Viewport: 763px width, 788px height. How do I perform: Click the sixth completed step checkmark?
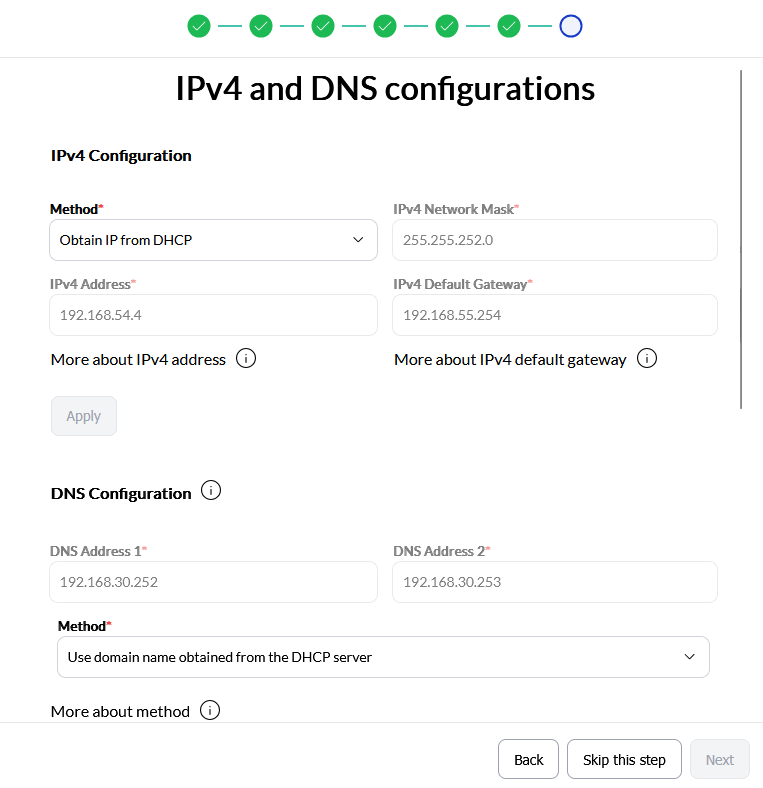click(x=509, y=26)
